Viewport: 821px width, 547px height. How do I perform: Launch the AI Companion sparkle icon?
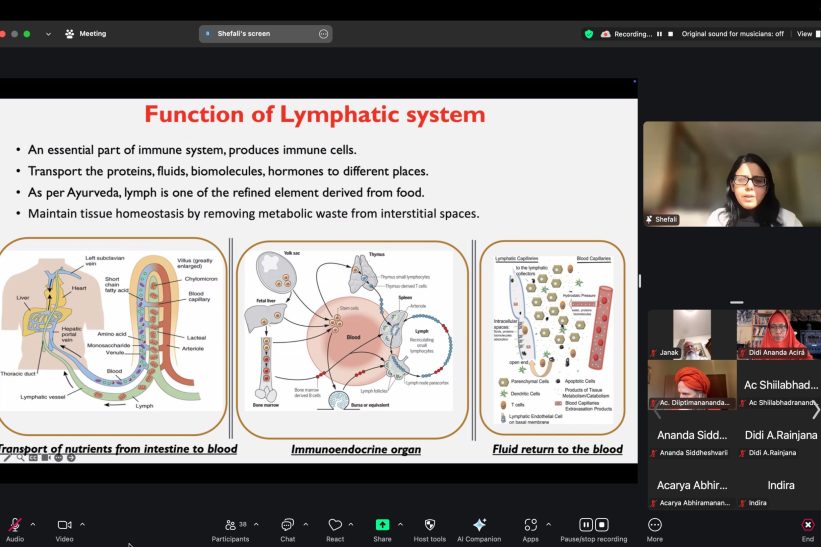point(479,525)
